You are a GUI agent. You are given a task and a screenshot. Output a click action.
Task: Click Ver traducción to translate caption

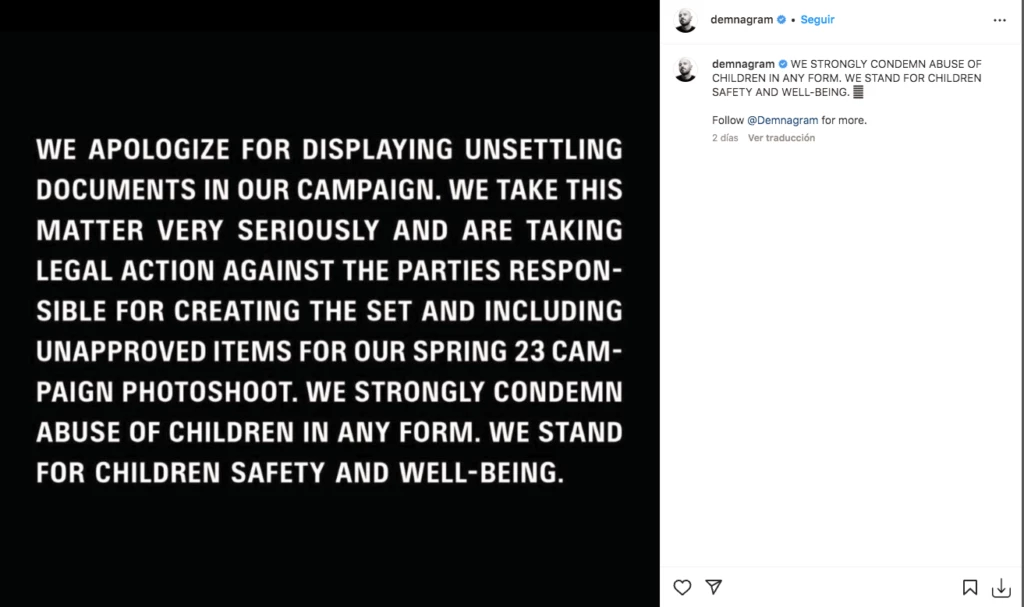(781, 138)
